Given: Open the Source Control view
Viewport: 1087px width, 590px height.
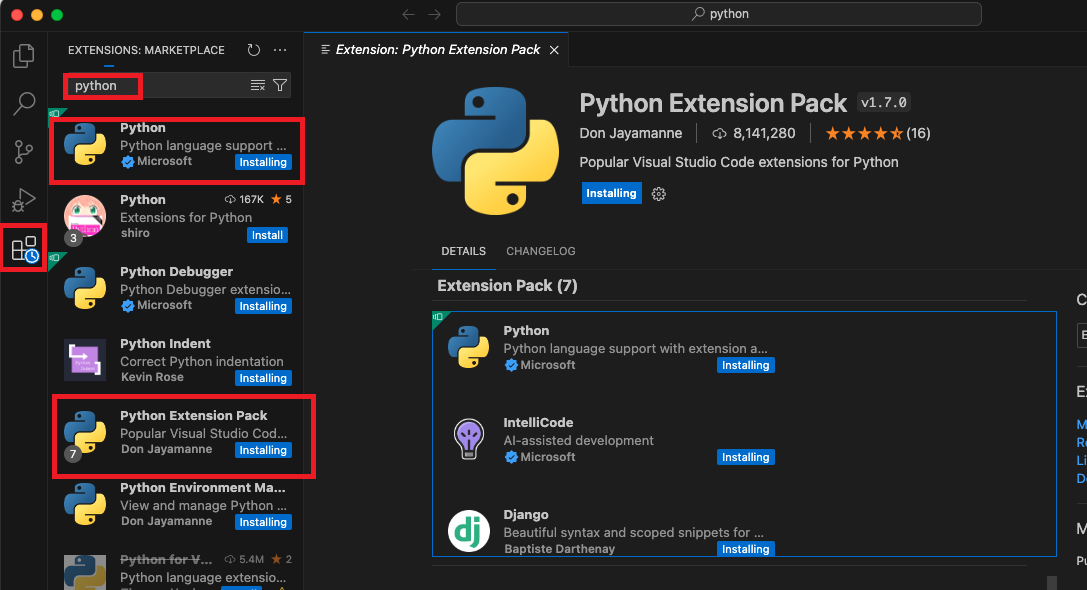Looking at the screenshot, I should pos(24,151).
